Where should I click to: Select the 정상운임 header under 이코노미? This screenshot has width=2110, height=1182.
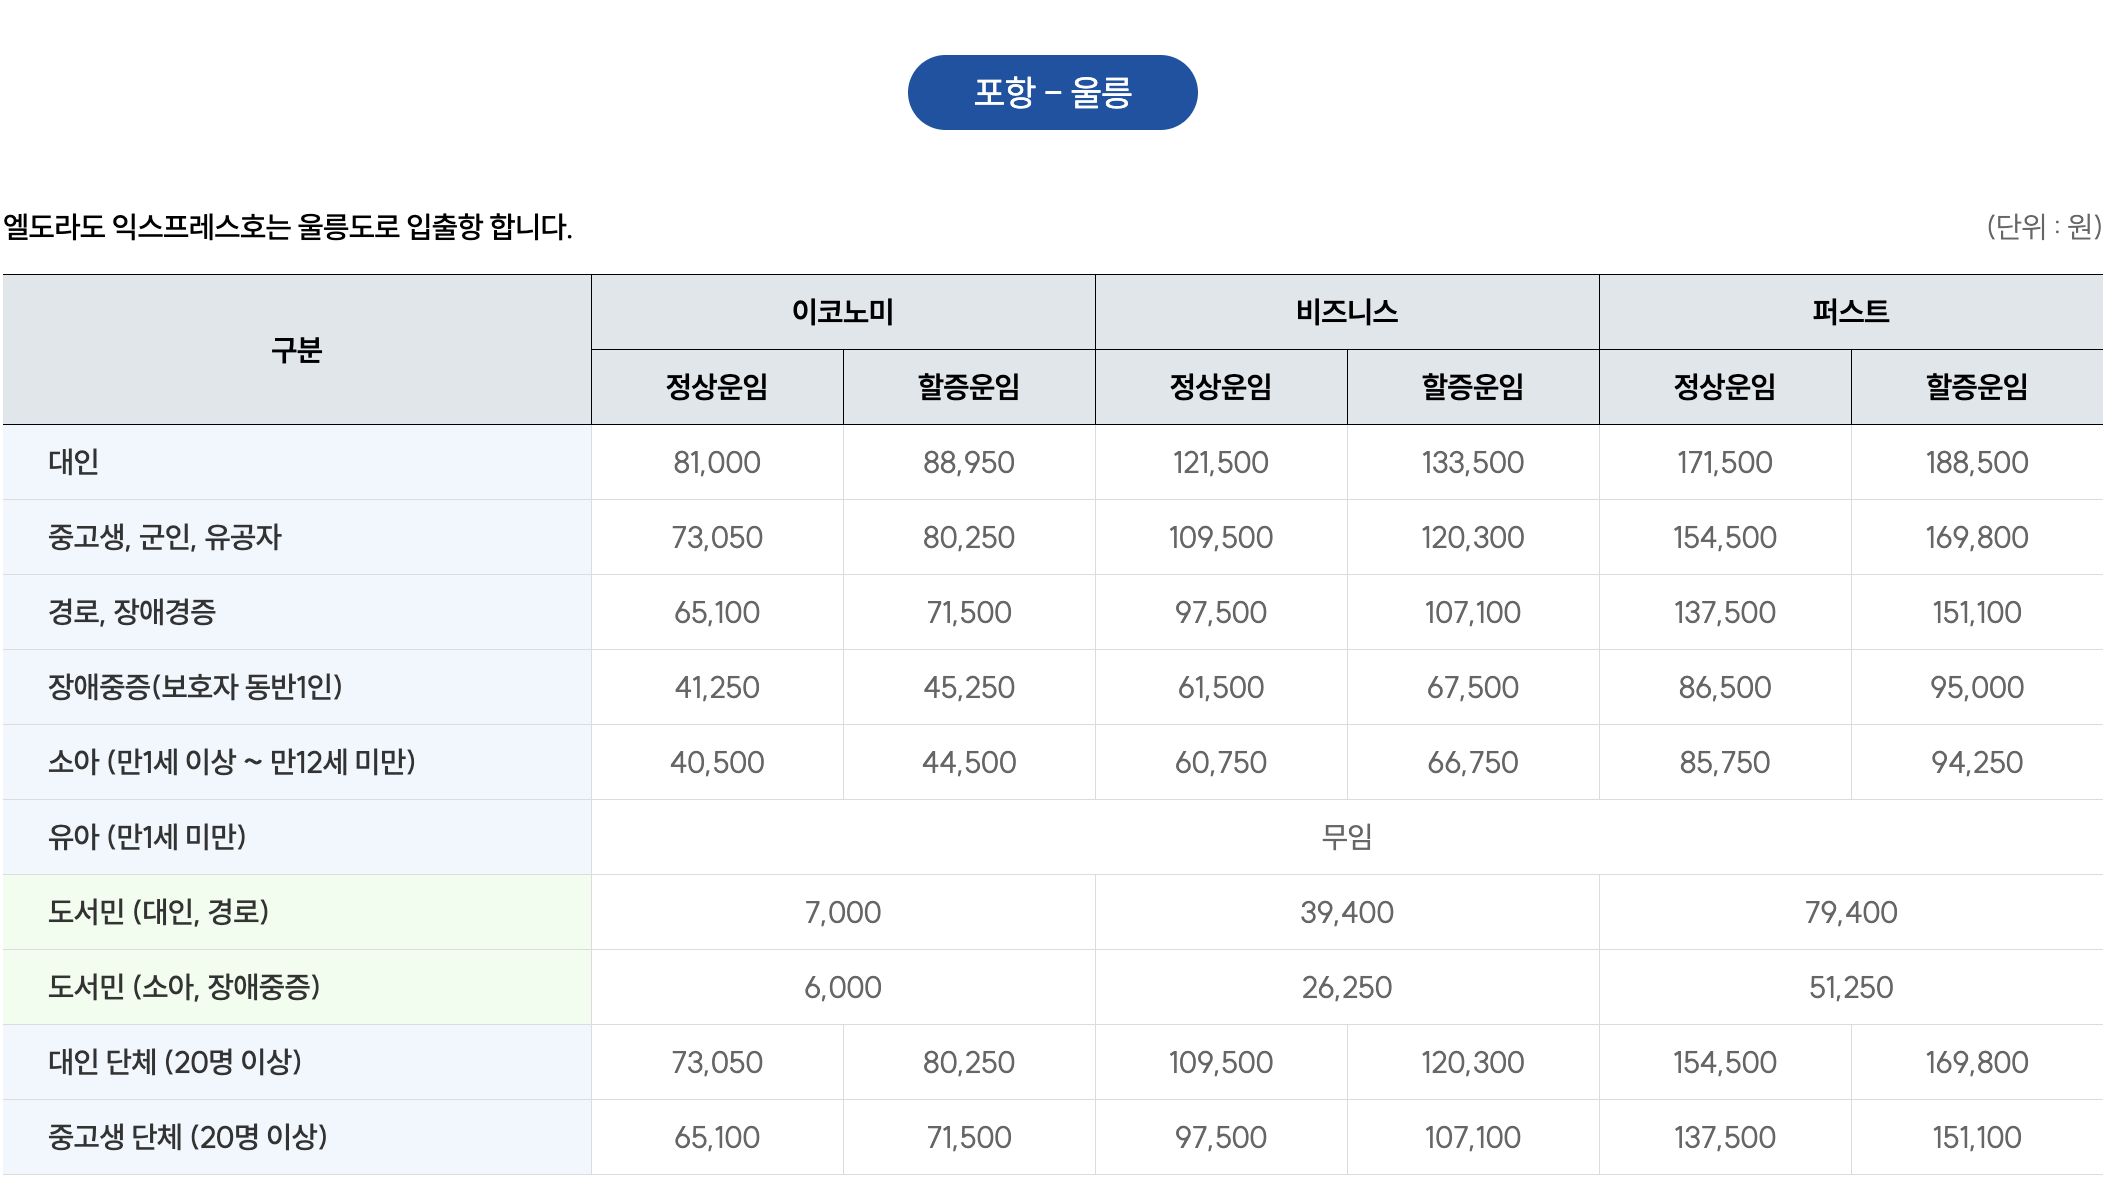(716, 388)
